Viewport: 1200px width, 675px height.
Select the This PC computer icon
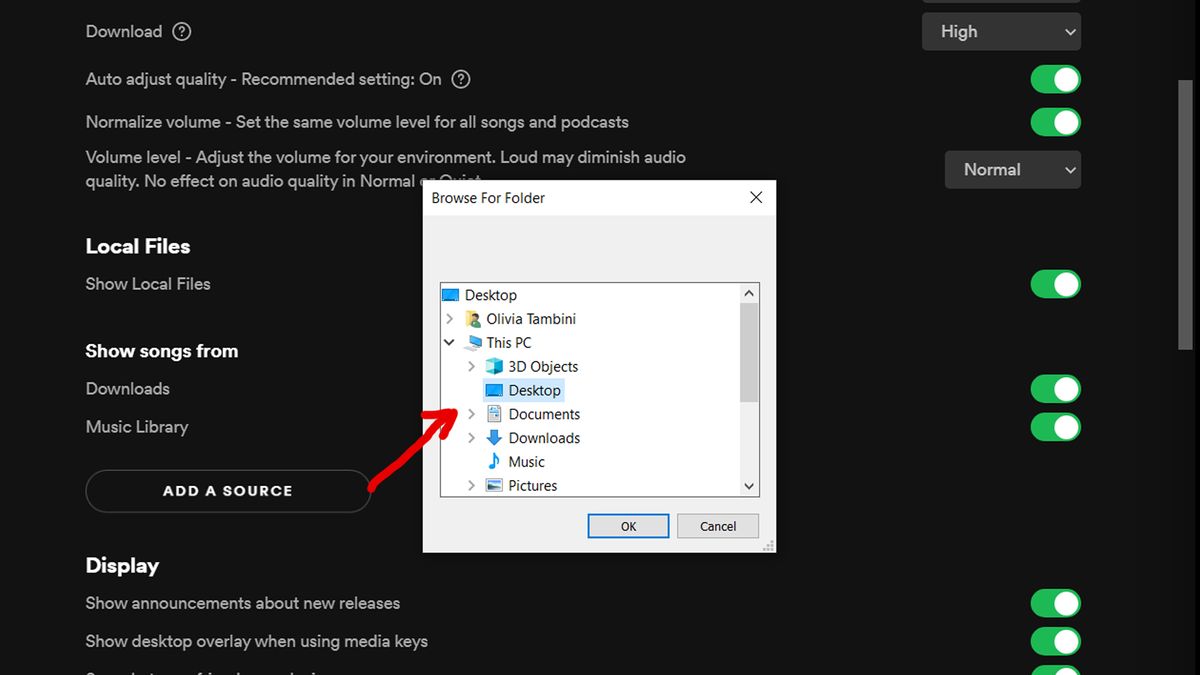pyautogui.click(x=473, y=342)
